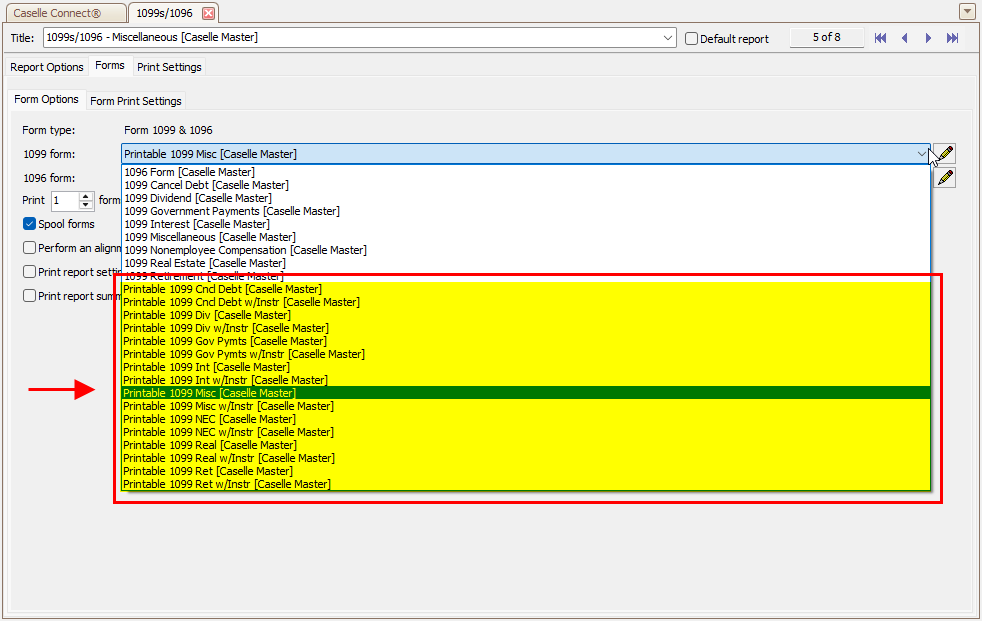Go to the first report arrow
Screen dimensions: 982x621
coord(880,38)
